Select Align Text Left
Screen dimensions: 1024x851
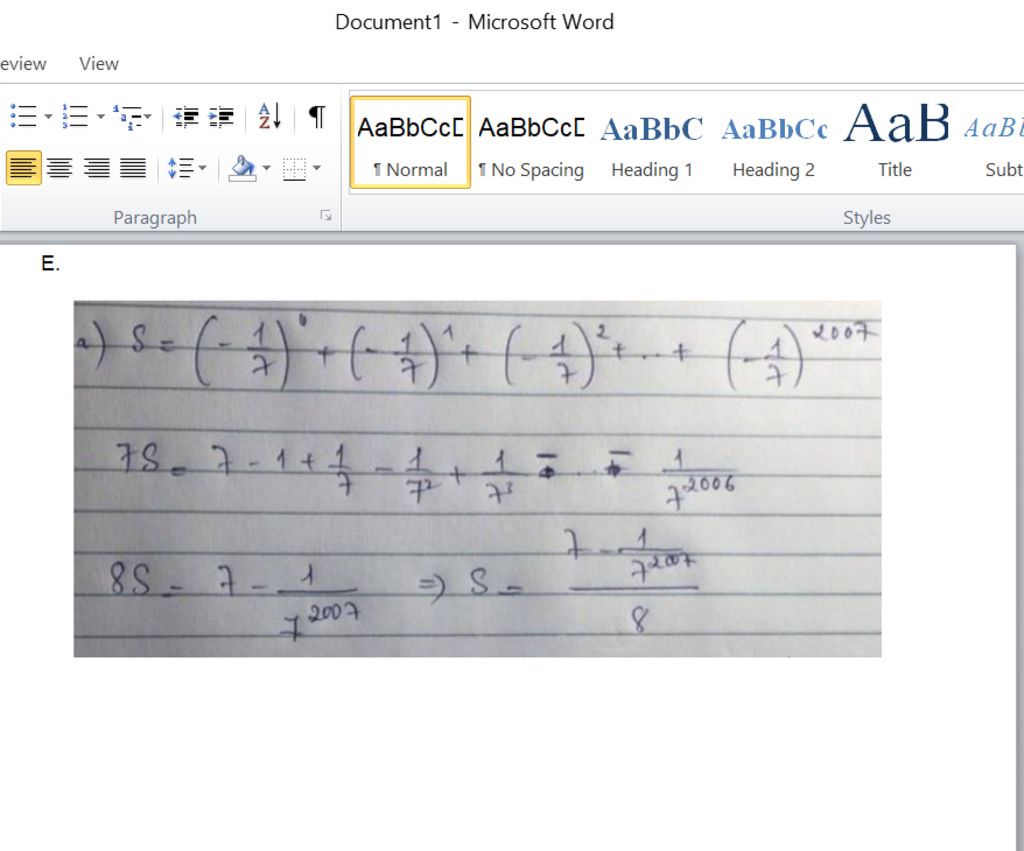(x=23, y=169)
